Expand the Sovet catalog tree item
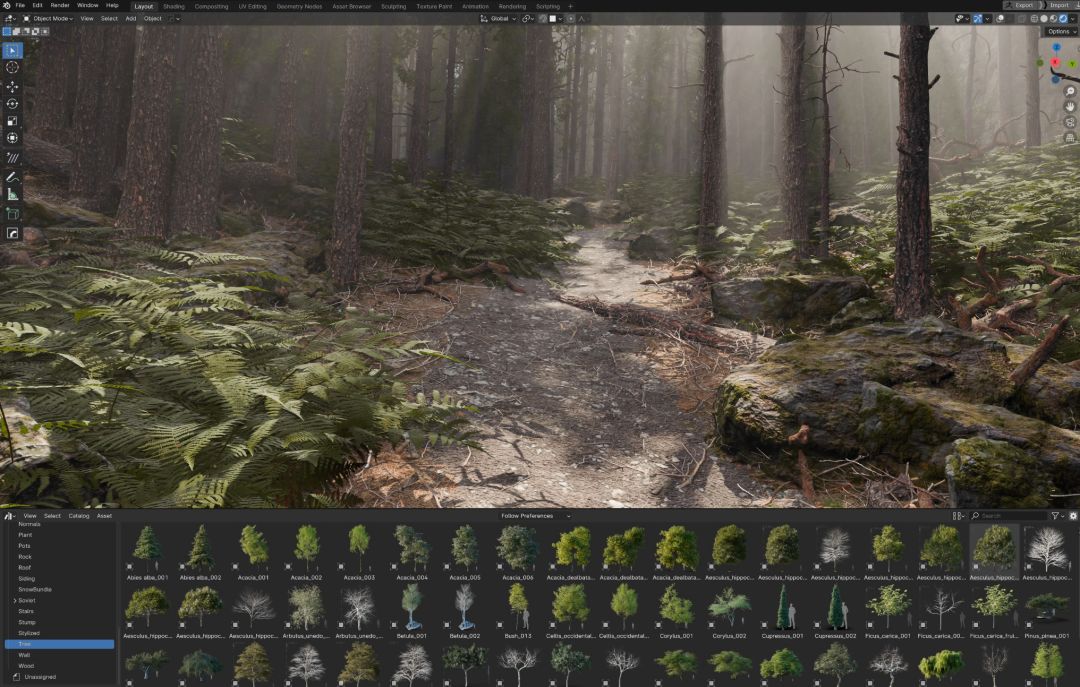The height and width of the screenshot is (687, 1080). pyautogui.click(x=14, y=600)
